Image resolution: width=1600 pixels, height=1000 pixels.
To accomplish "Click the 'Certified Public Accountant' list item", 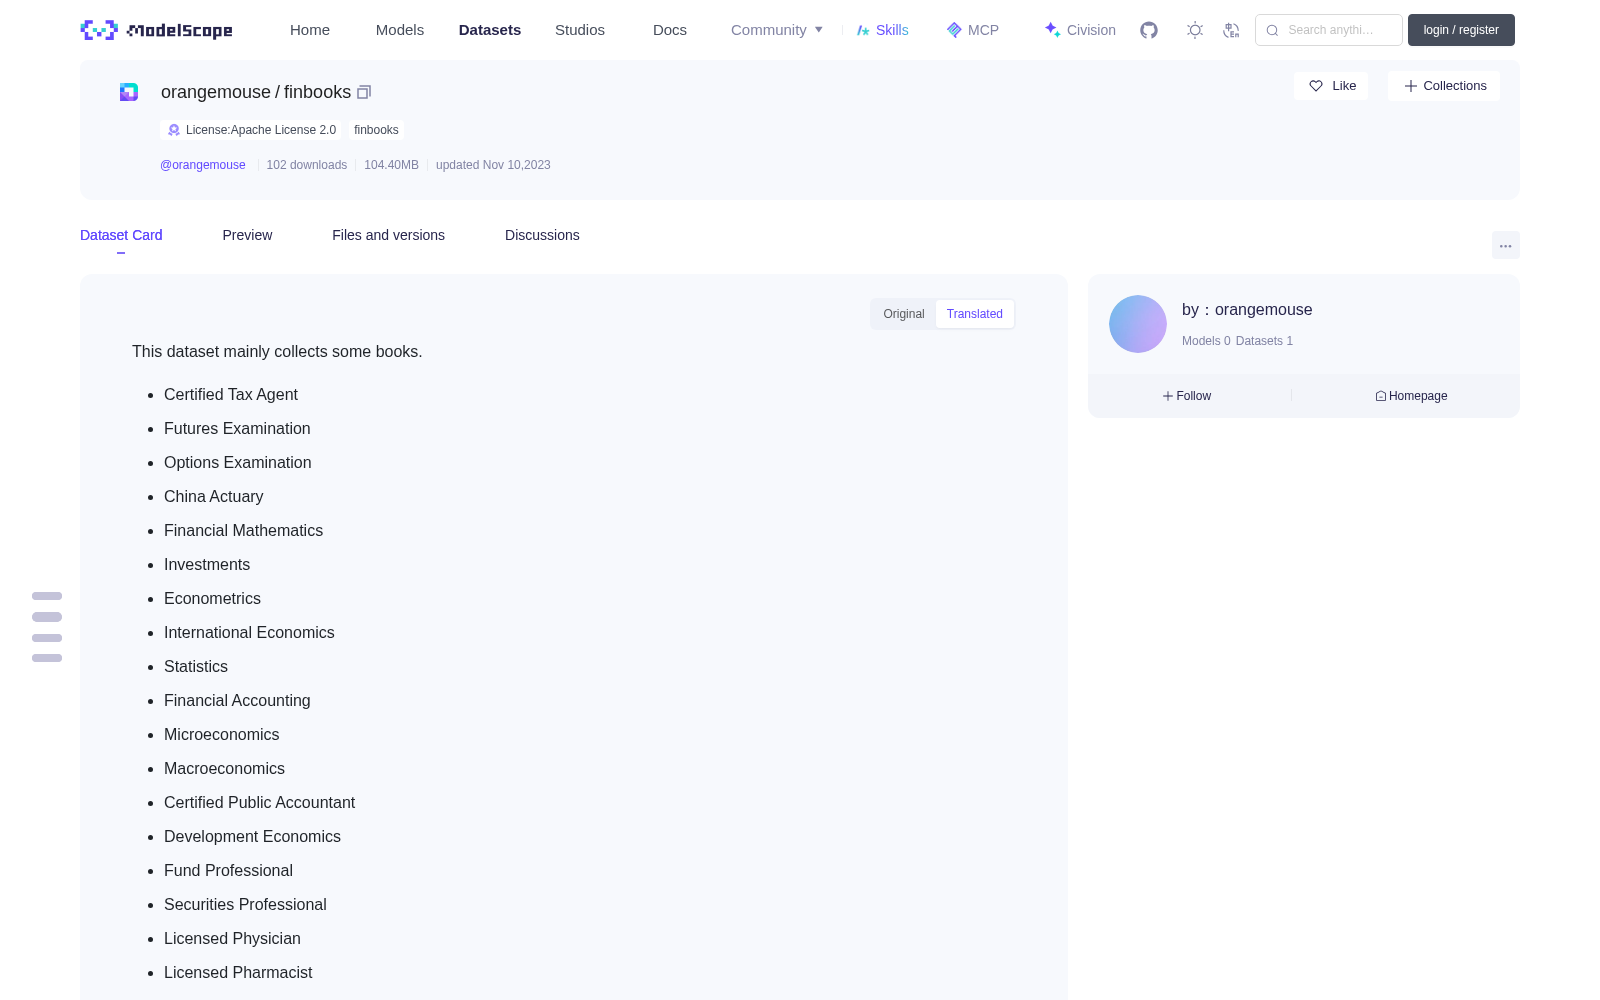I will 260,803.
